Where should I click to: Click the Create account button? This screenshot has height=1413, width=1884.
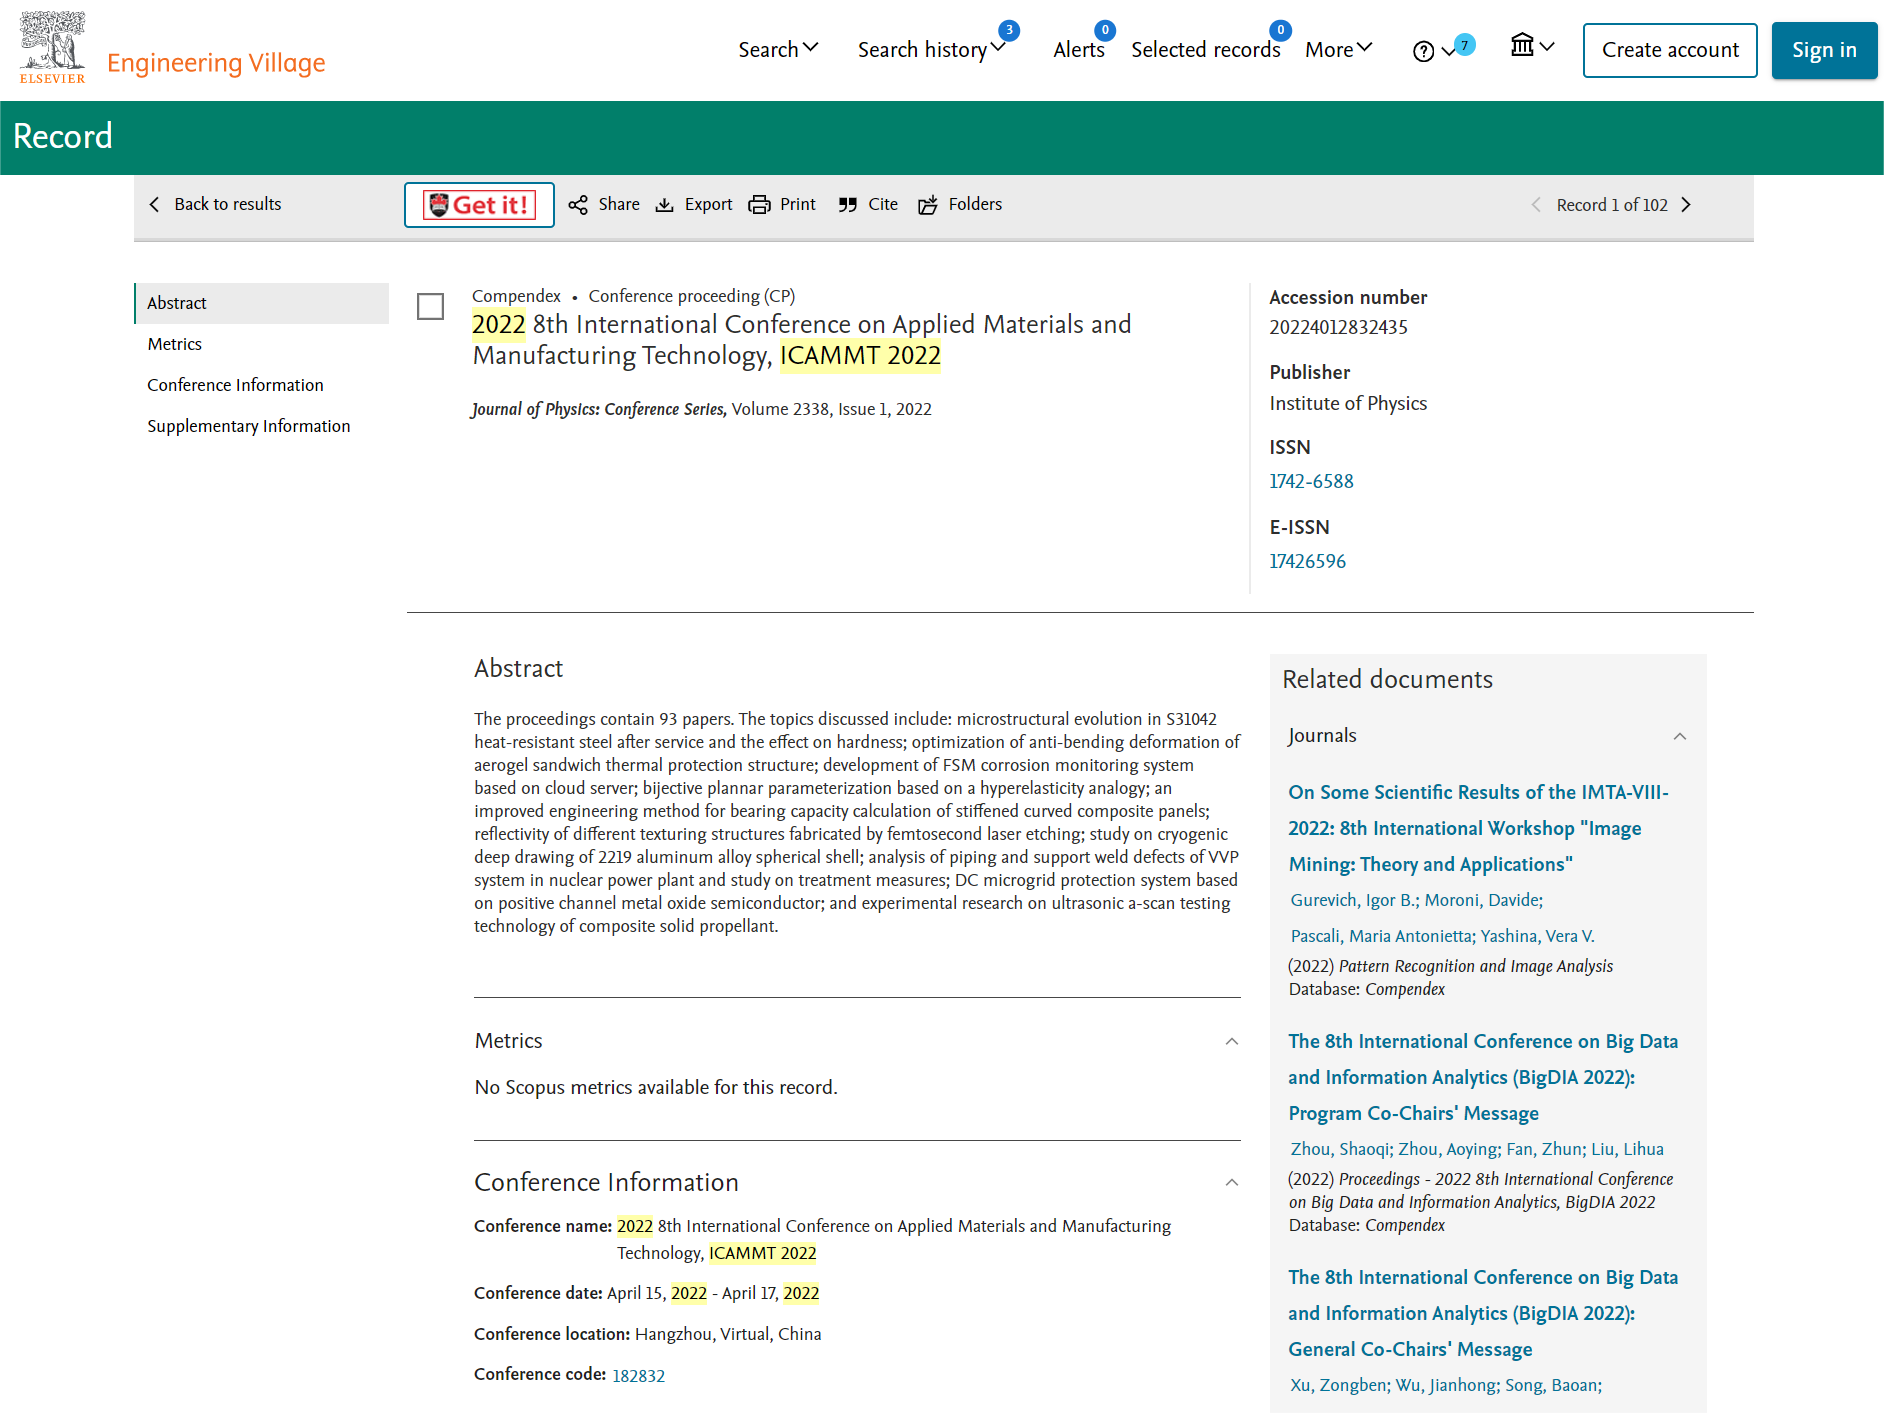tap(1670, 50)
